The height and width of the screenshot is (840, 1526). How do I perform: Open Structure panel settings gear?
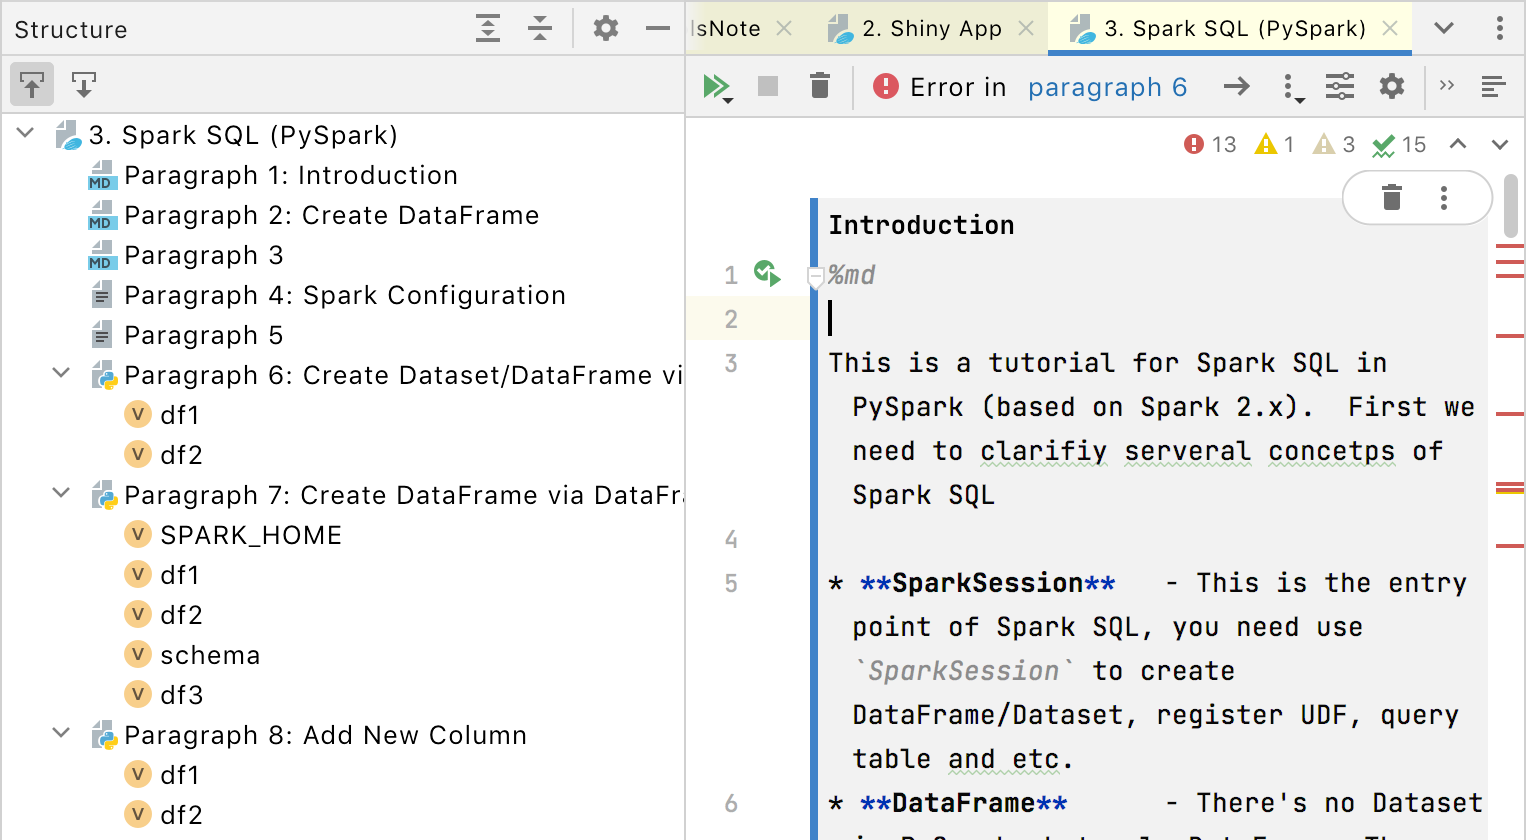tap(606, 29)
